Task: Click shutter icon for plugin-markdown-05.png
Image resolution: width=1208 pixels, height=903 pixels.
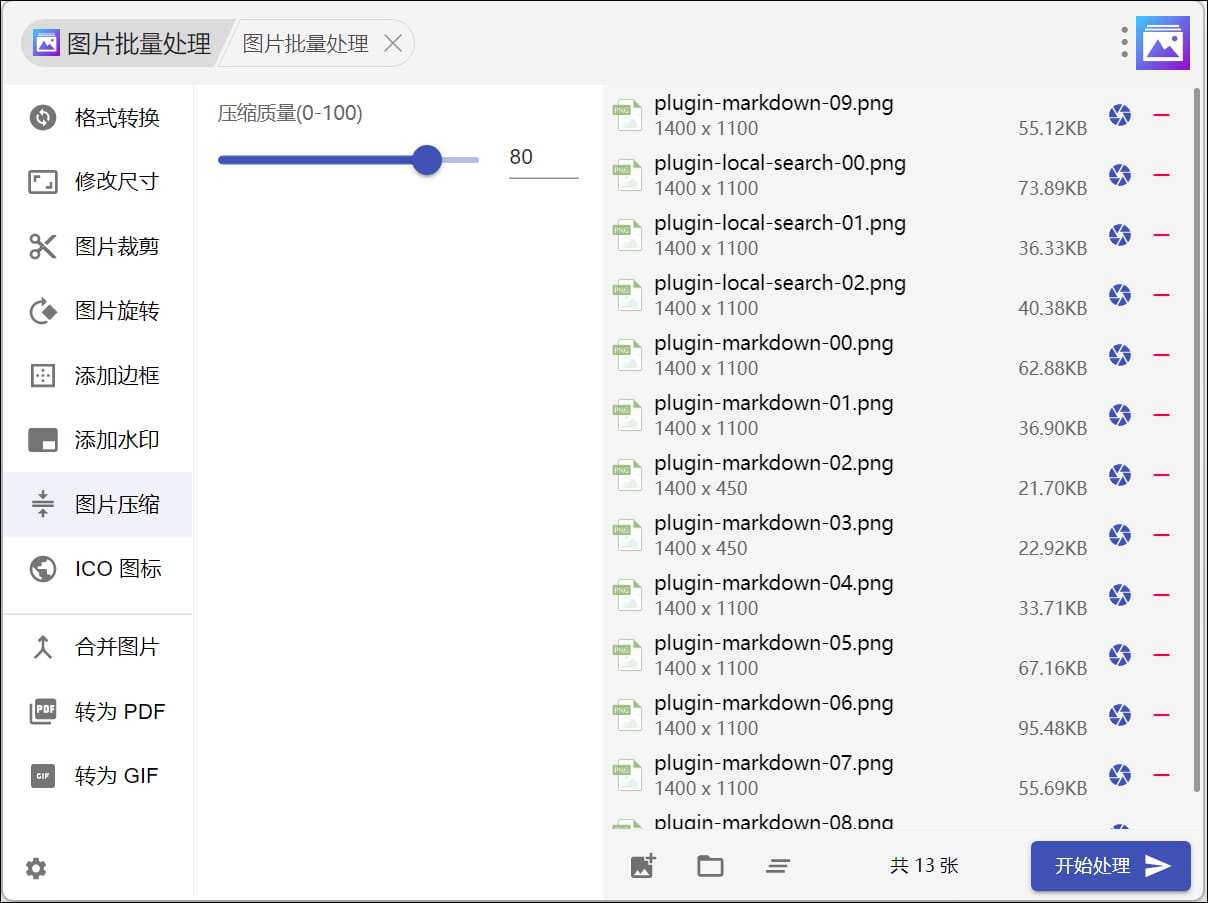Action: coord(1120,655)
